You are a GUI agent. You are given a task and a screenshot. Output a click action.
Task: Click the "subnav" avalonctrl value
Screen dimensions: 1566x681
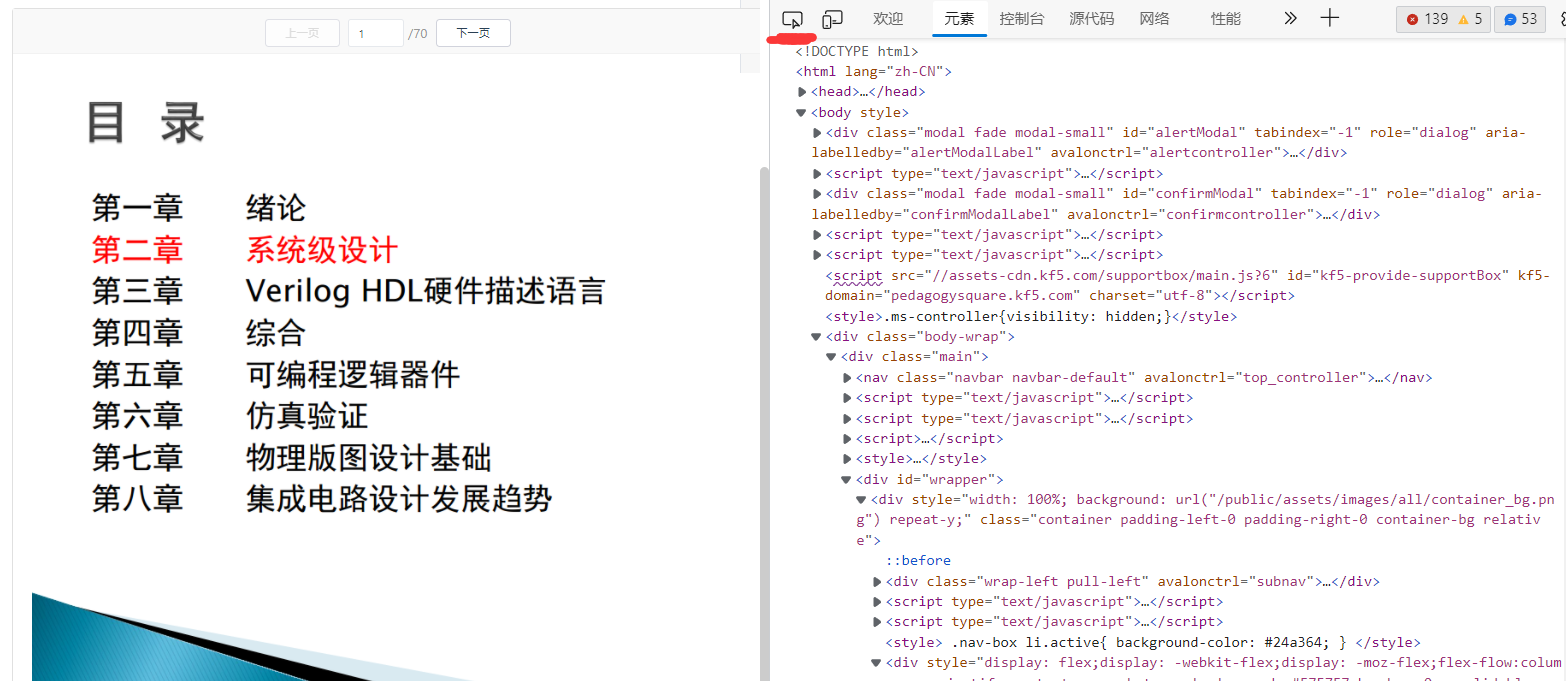pos(1280,582)
